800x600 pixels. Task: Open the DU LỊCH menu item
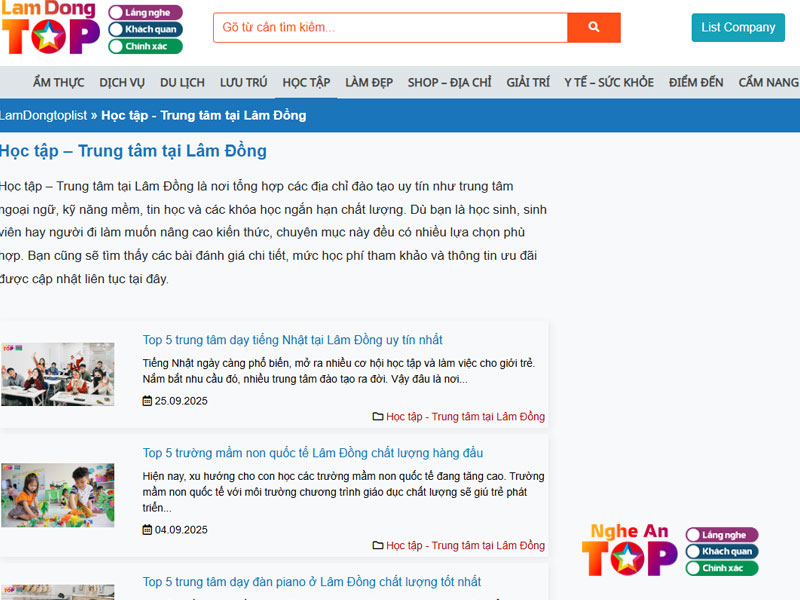[182, 82]
